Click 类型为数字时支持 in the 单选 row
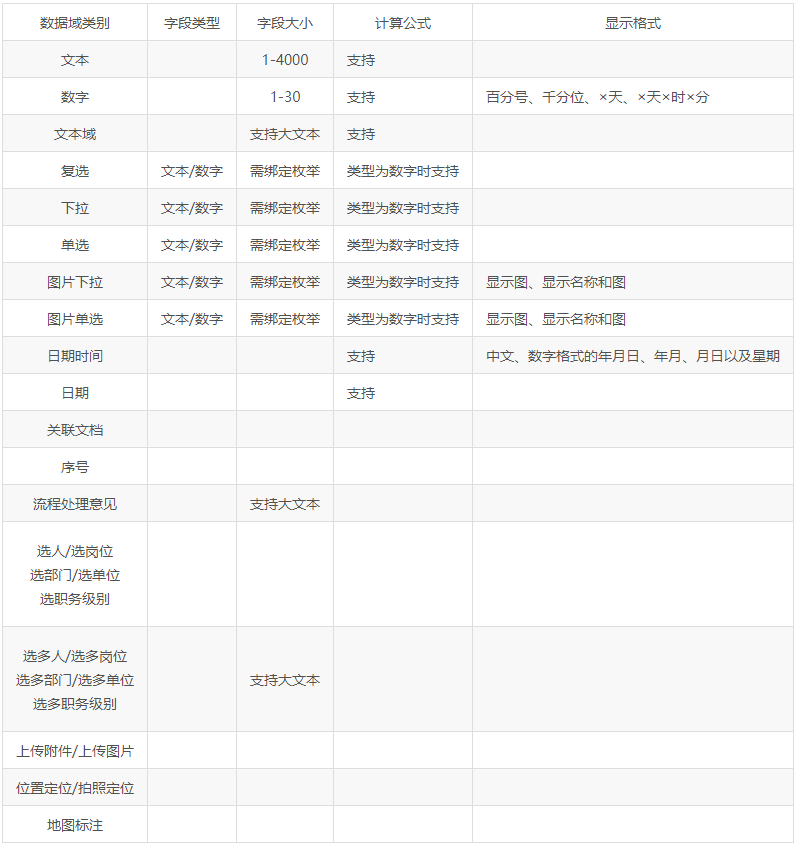 (x=403, y=245)
